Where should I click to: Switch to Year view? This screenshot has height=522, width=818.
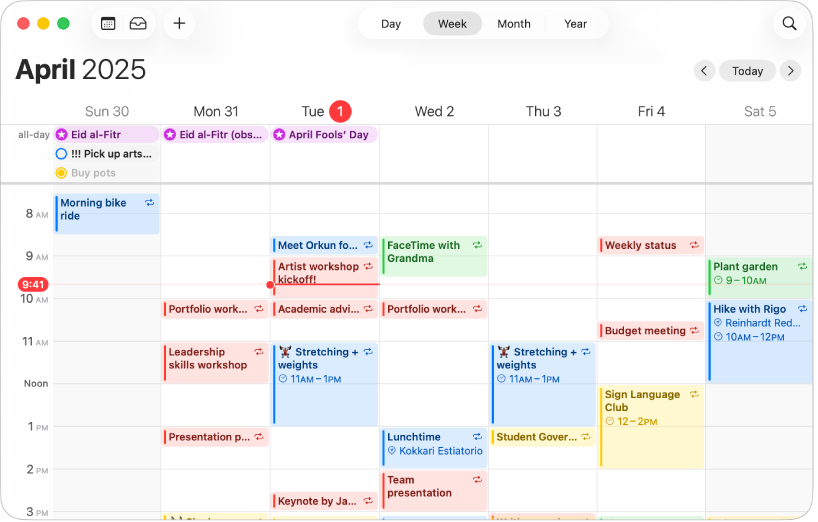pyautogui.click(x=575, y=24)
